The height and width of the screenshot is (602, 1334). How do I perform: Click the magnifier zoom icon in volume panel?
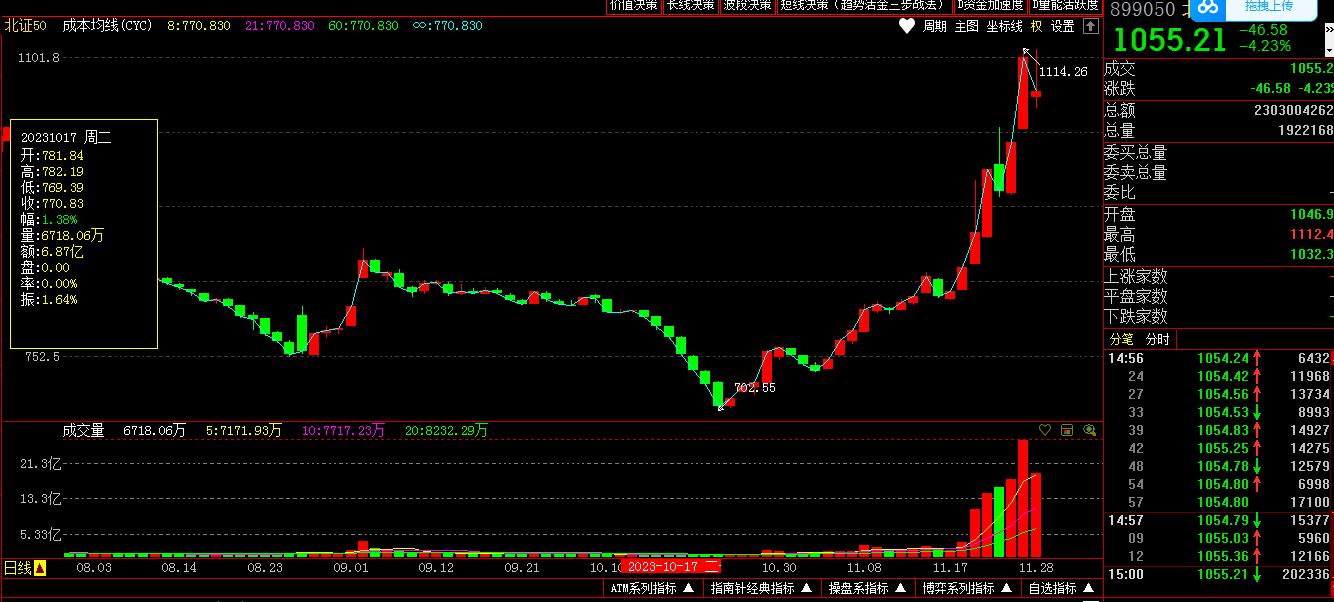(1089, 430)
